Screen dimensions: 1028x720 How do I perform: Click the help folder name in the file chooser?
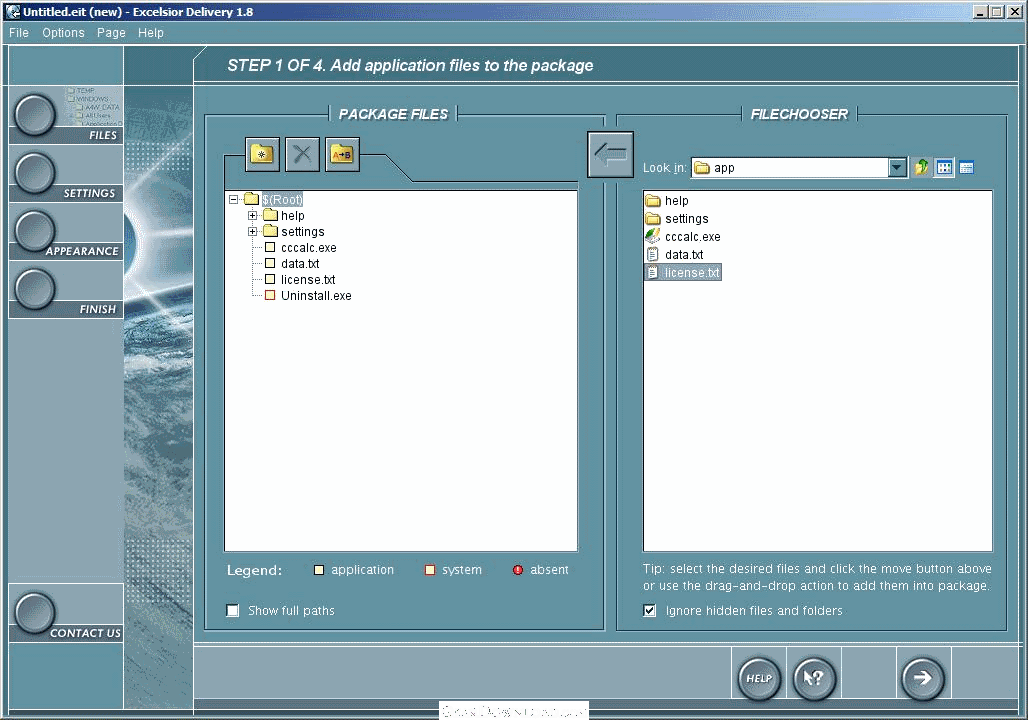tap(677, 201)
